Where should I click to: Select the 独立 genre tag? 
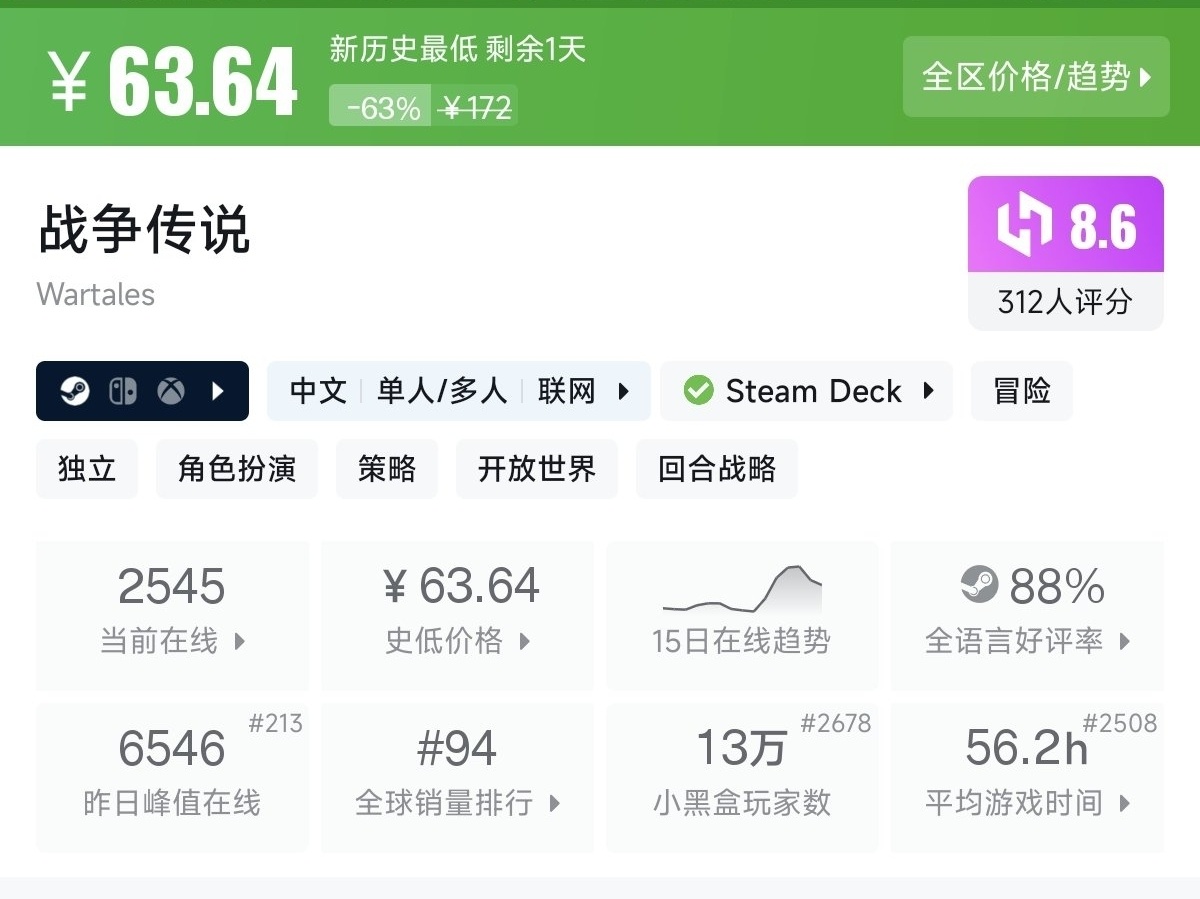point(87,469)
